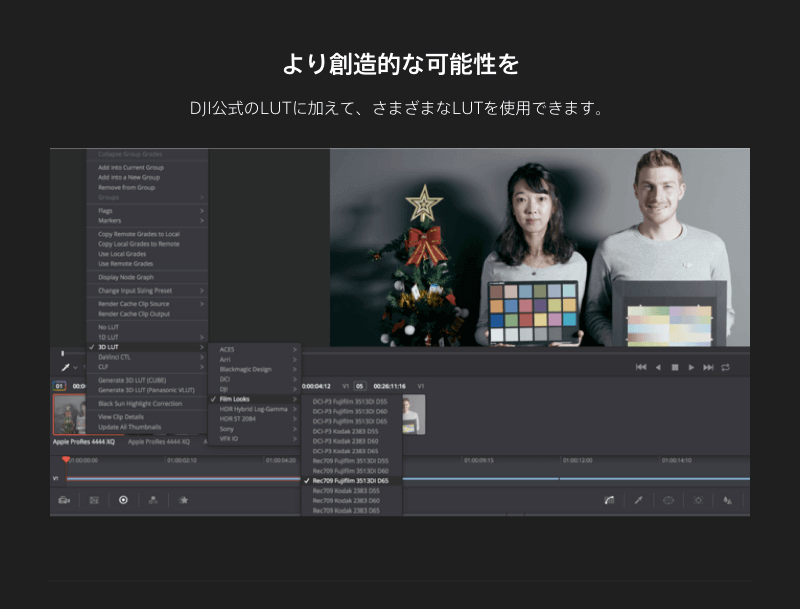This screenshot has width=800, height=609.
Task: Toggle loop playback in the viewer transport
Action: tap(726, 367)
